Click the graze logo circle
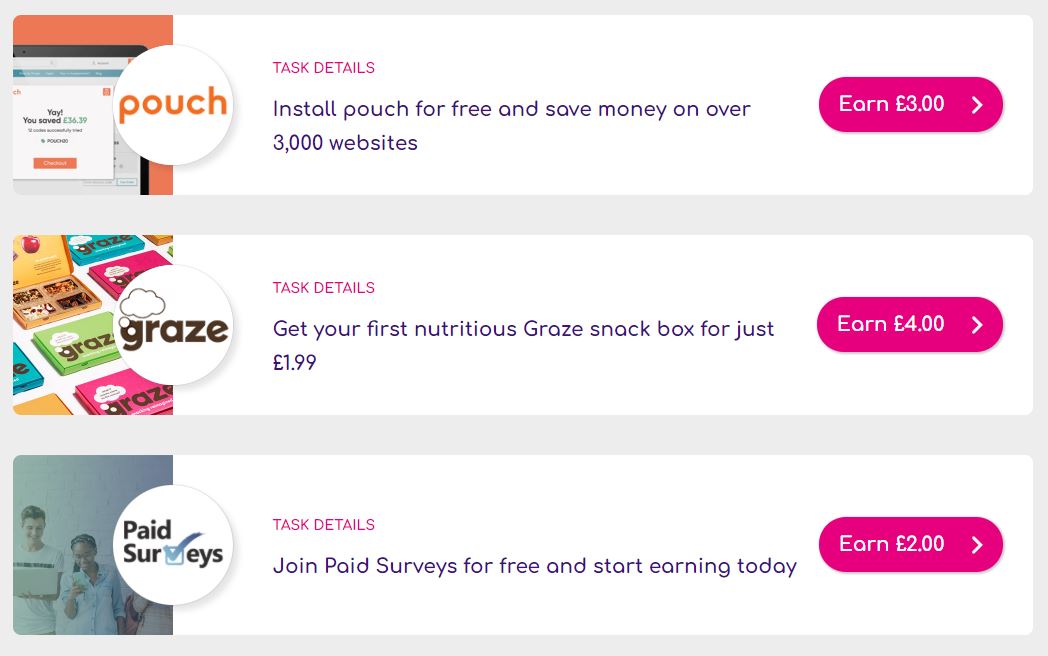Viewport: 1048px width, 656px height. tap(173, 325)
